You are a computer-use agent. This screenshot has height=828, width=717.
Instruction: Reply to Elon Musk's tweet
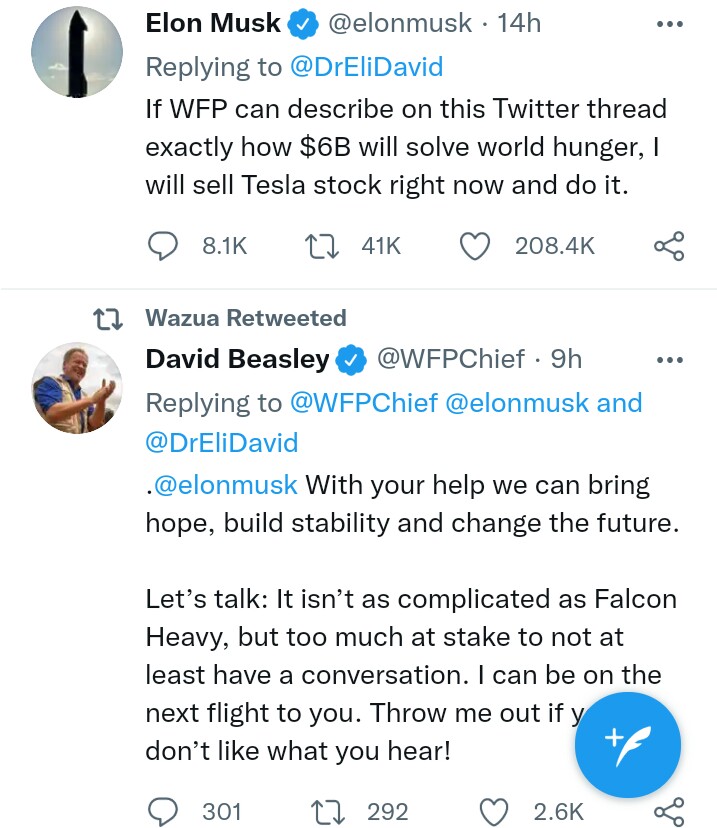pos(163,246)
